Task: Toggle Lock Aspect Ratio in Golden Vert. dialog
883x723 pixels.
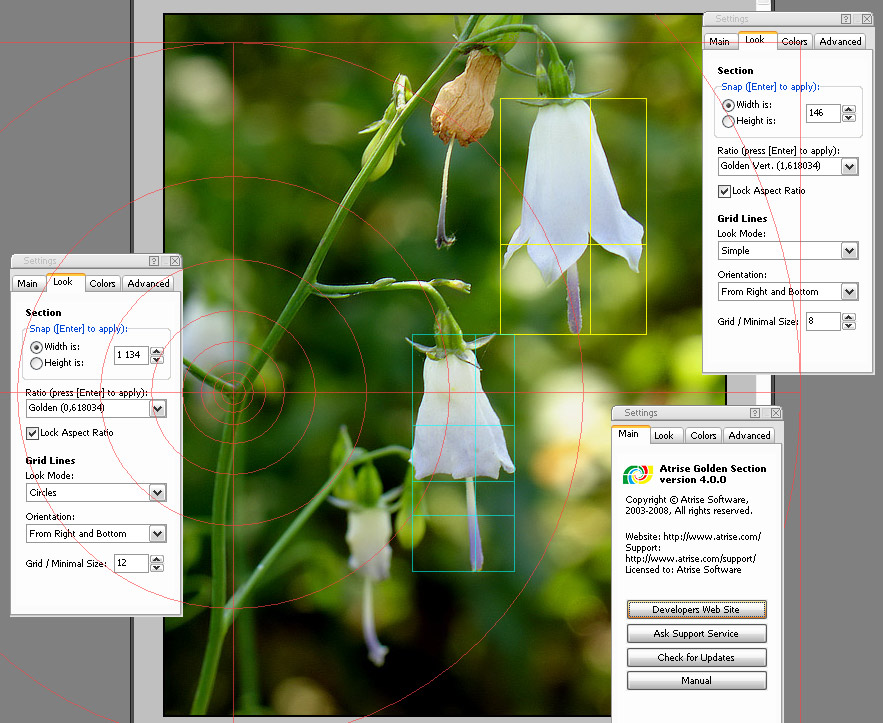Action: coord(725,191)
